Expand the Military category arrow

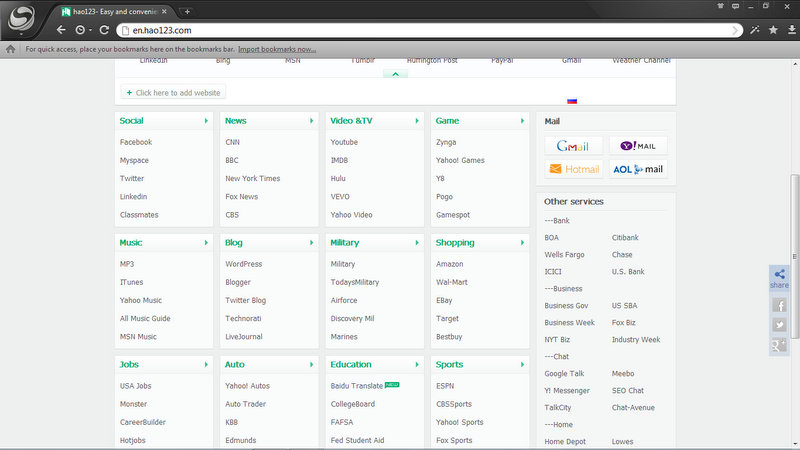(x=417, y=243)
